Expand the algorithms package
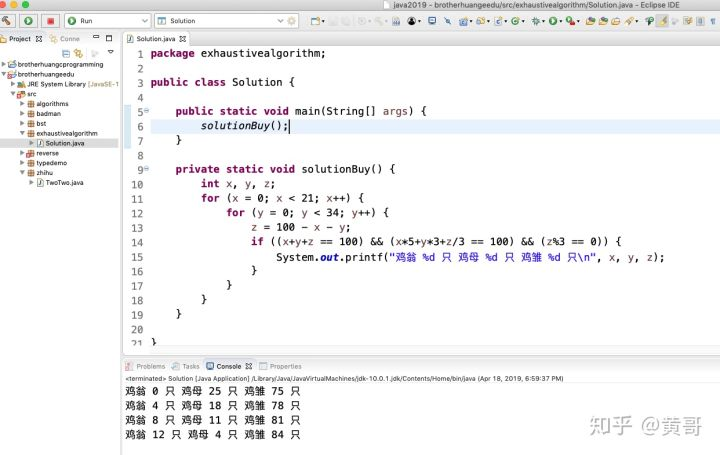The image size is (720, 455). point(22,104)
